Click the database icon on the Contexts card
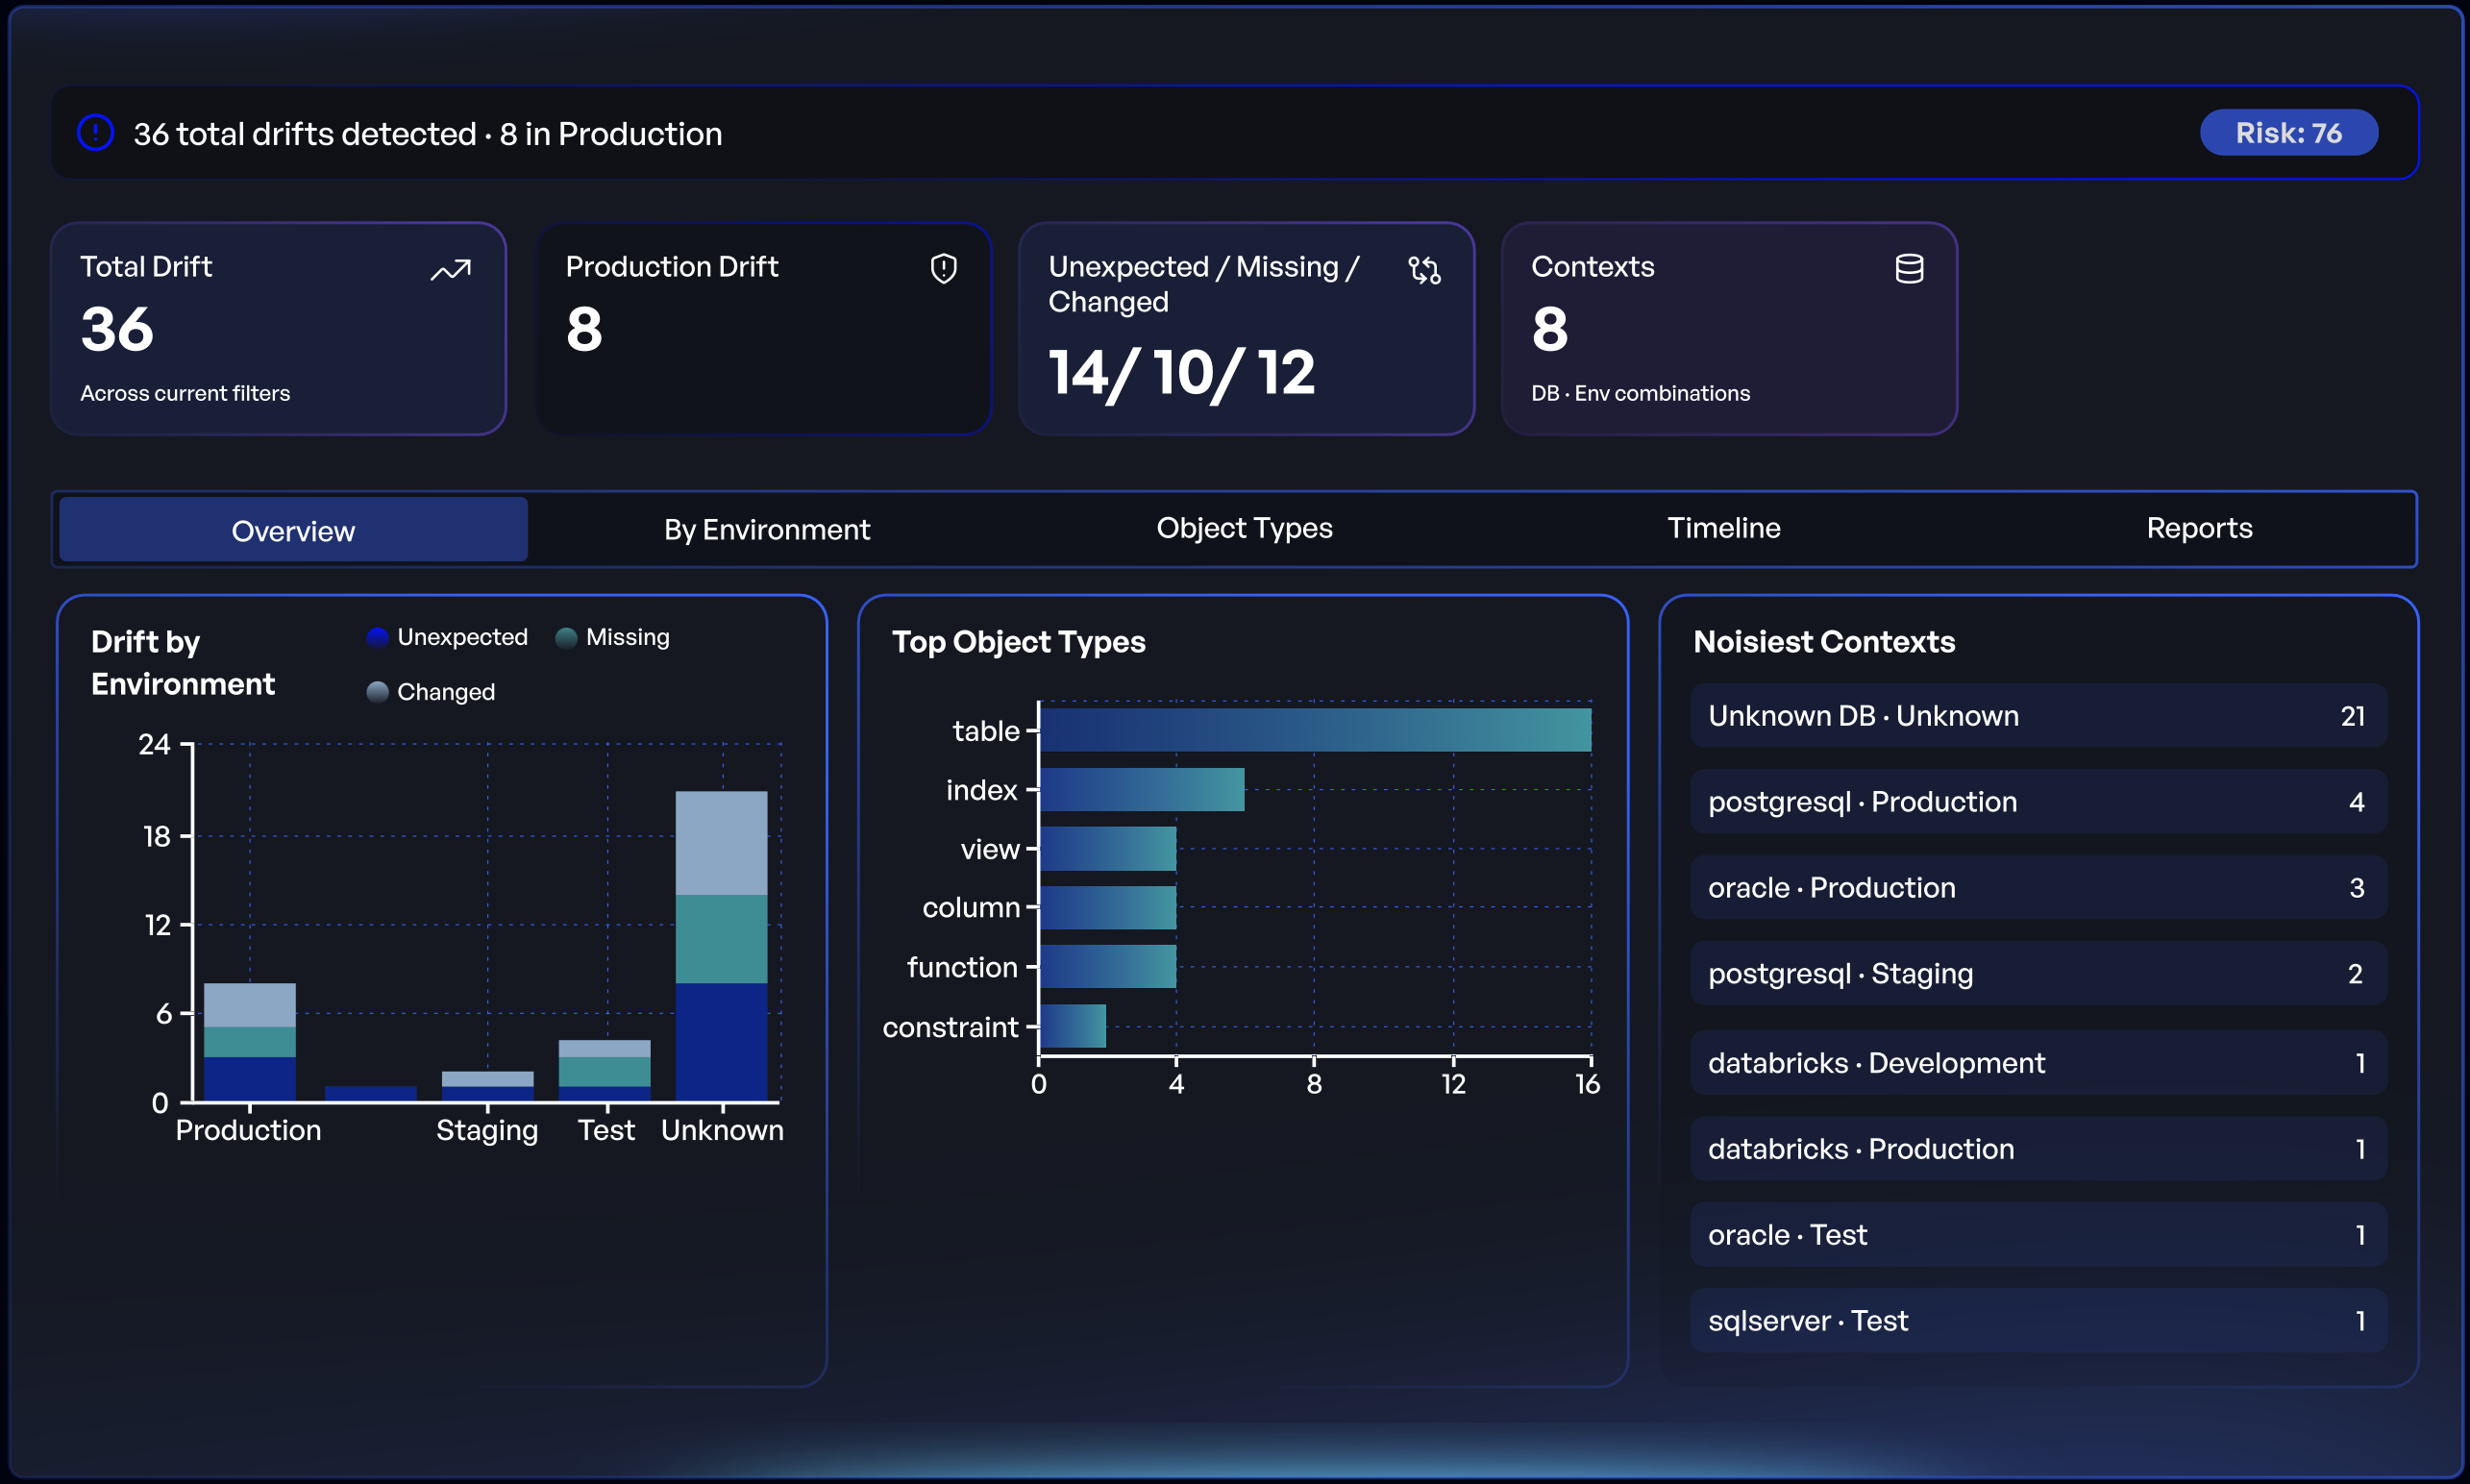Image resolution: width=2470 pixels, height=1484 pixels. pos(1908,268)
